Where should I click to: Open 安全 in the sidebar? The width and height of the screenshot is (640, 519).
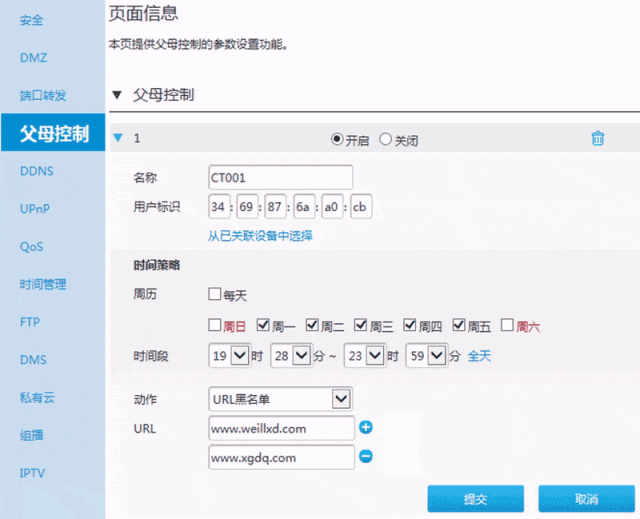point(31,20)
